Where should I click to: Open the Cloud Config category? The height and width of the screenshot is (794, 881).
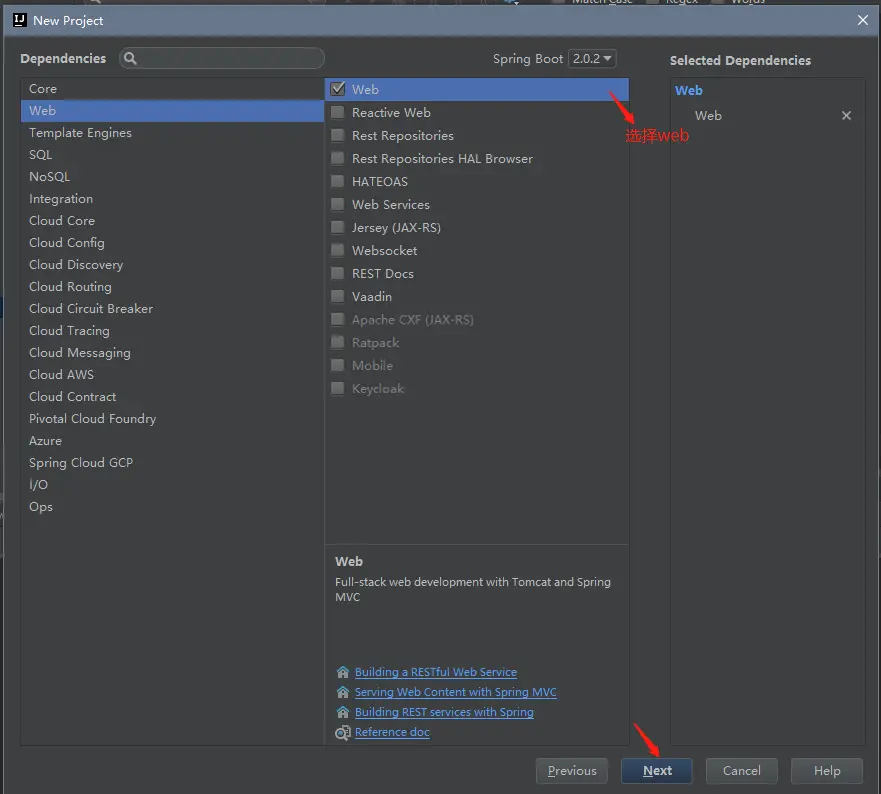tap(172, 242)
